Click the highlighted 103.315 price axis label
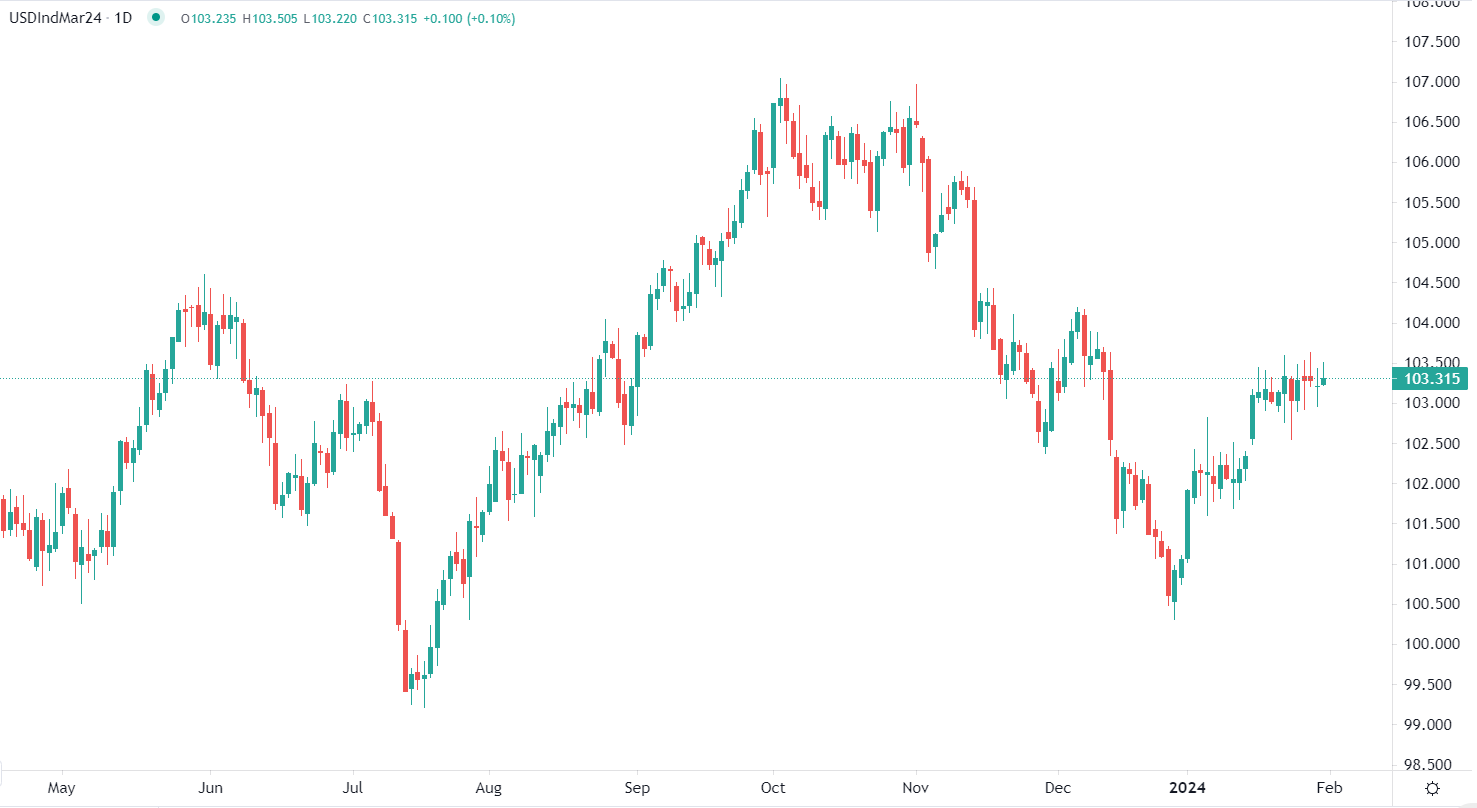Image resolution: width=1477 pixels, height=808 pixels. pos(1432,379)
